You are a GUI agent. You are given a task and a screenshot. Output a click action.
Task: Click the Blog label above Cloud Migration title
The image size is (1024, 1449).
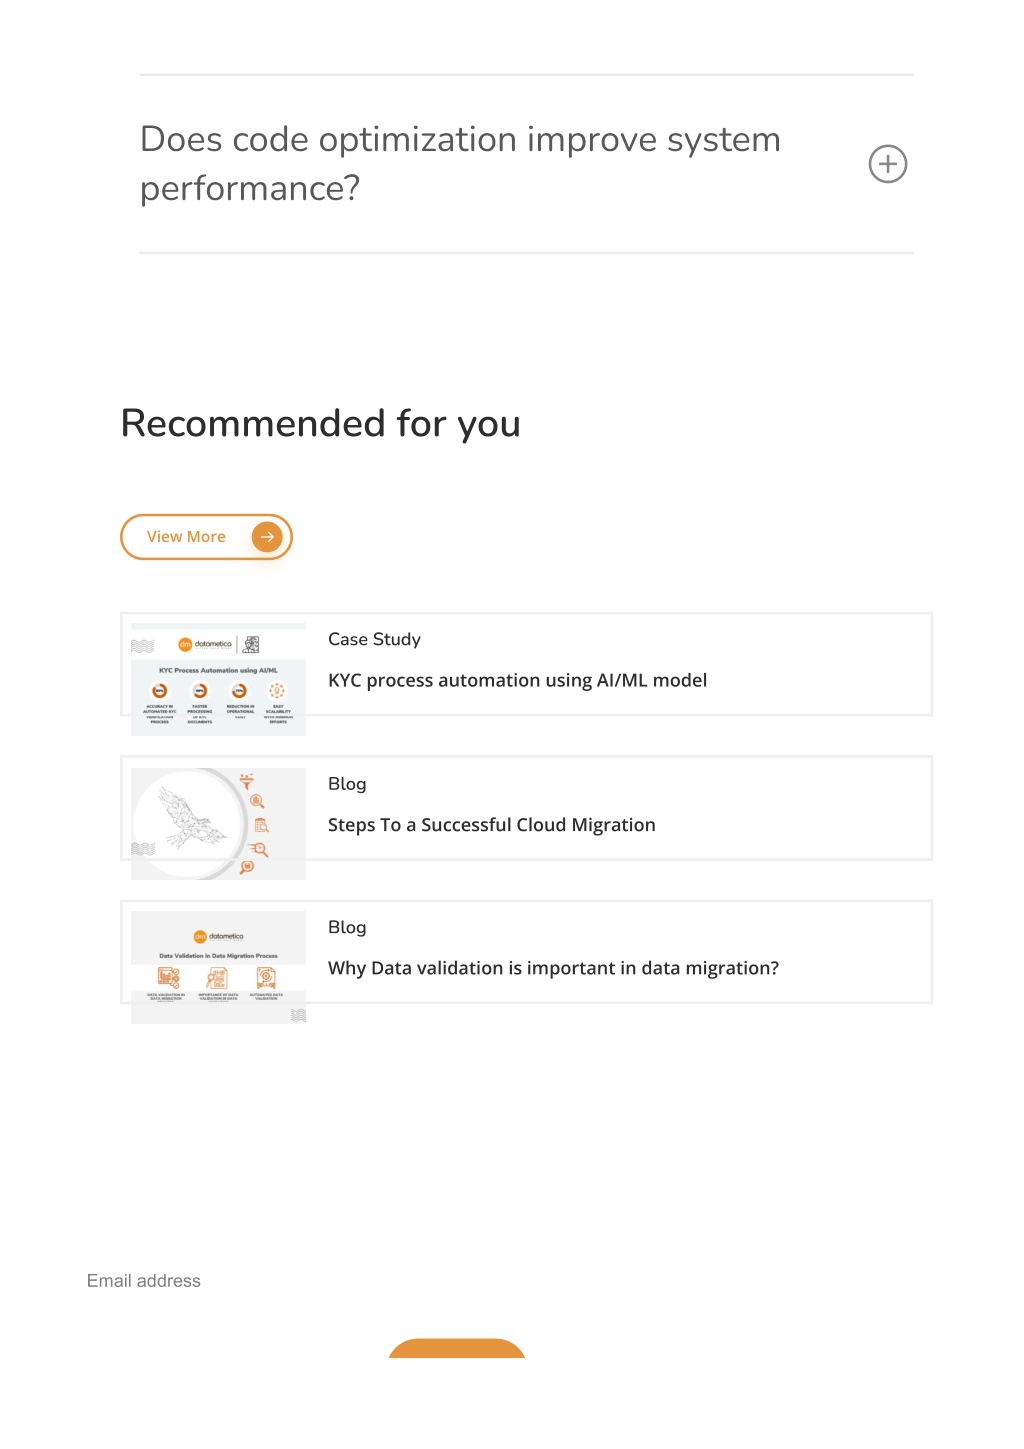pyautogui.click(x=347, y=784)
